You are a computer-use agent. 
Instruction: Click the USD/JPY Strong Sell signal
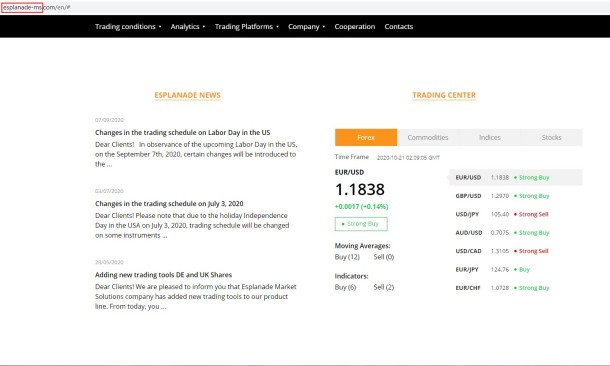[x=531, y=214]
